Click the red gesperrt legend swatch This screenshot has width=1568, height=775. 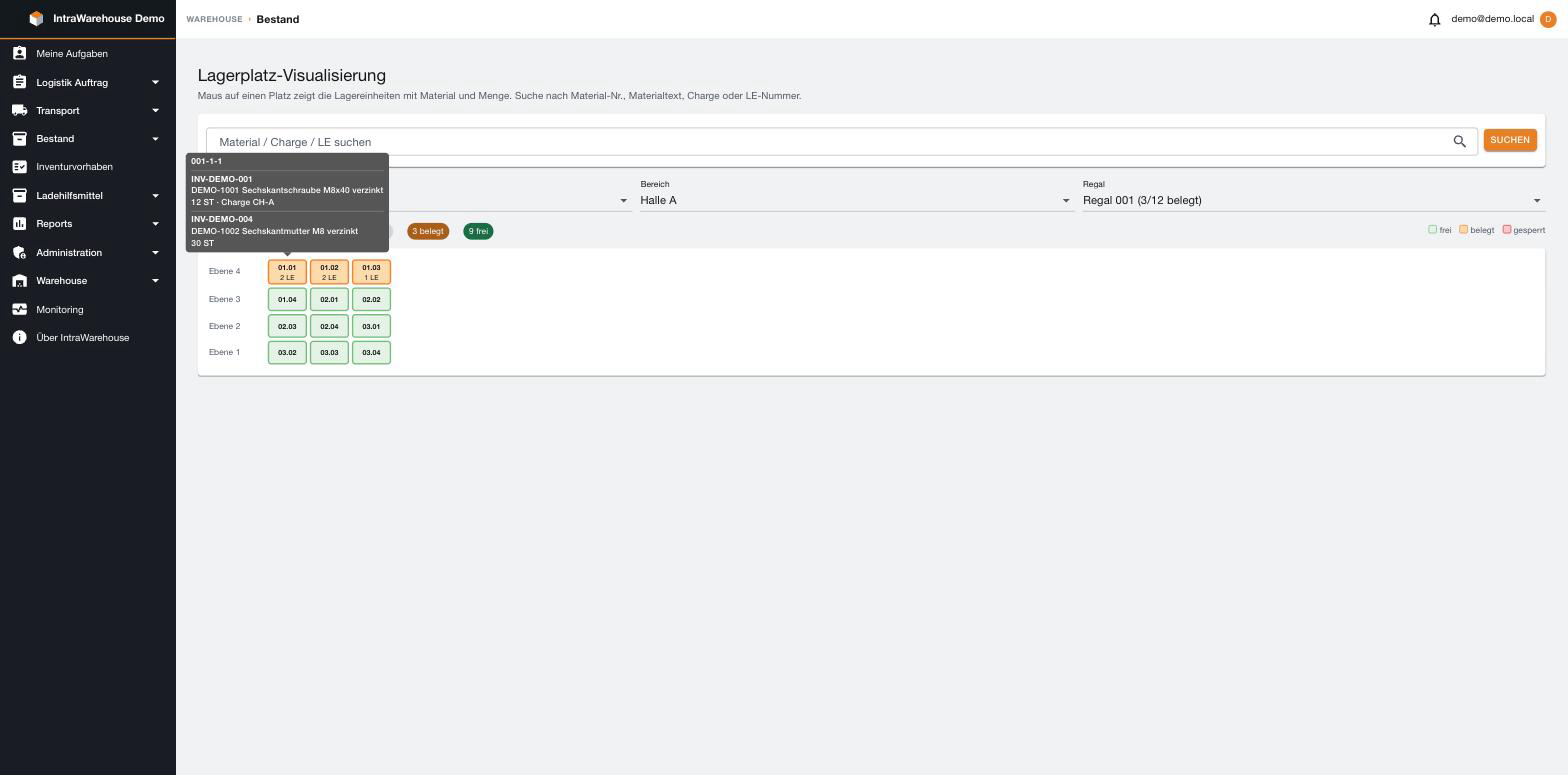(x=1507, y=229)
